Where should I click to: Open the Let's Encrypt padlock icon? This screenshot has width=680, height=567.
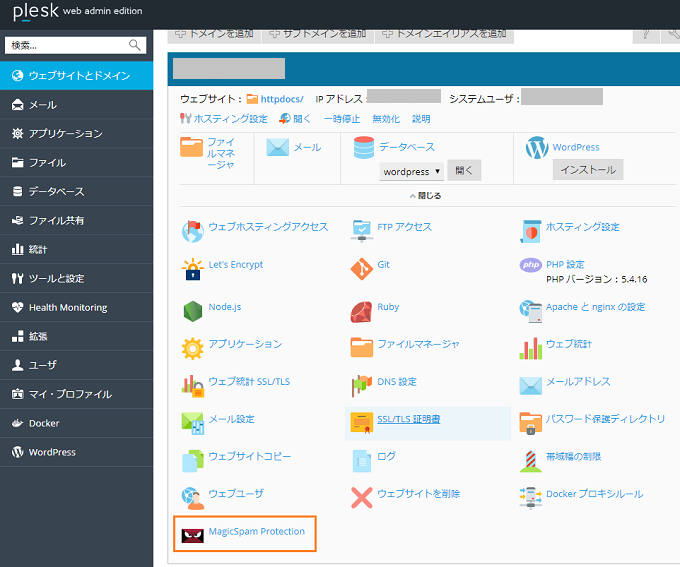coord(193,269)
